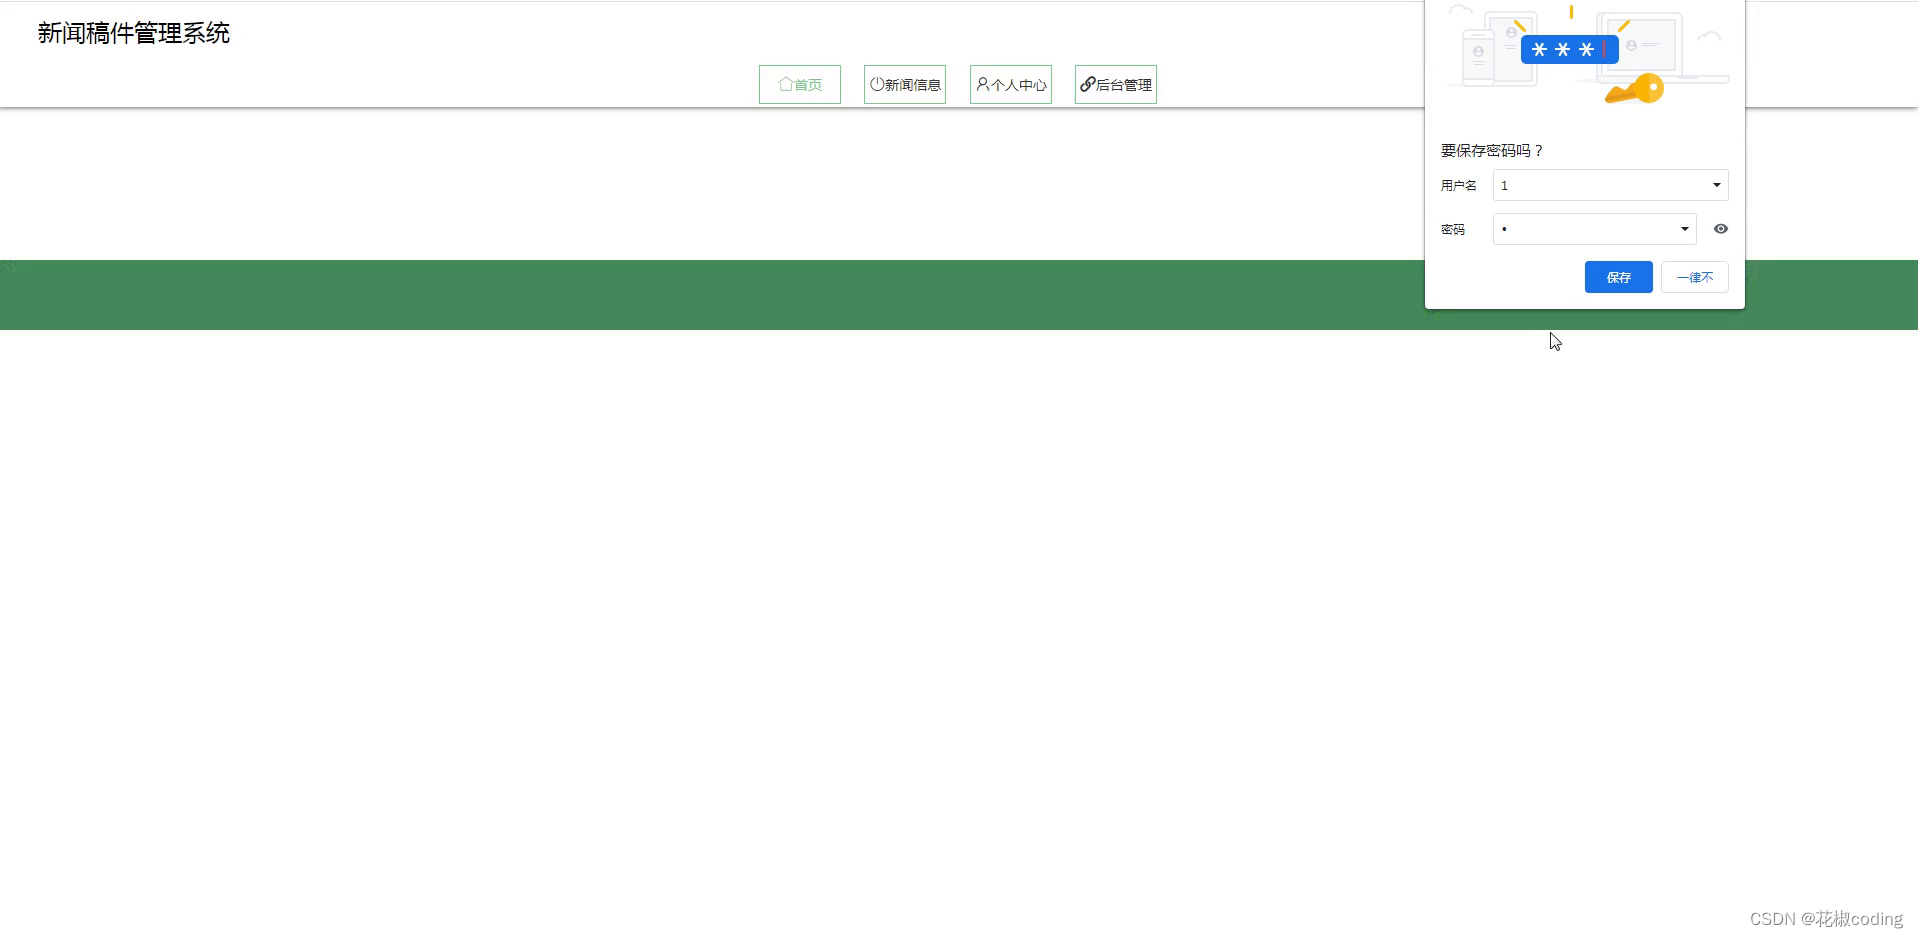This screenshot has width=1918, height=938.
Task: Click the 用户名 label in the popup
Action: pyautogui.click(x=1459, y=185)
